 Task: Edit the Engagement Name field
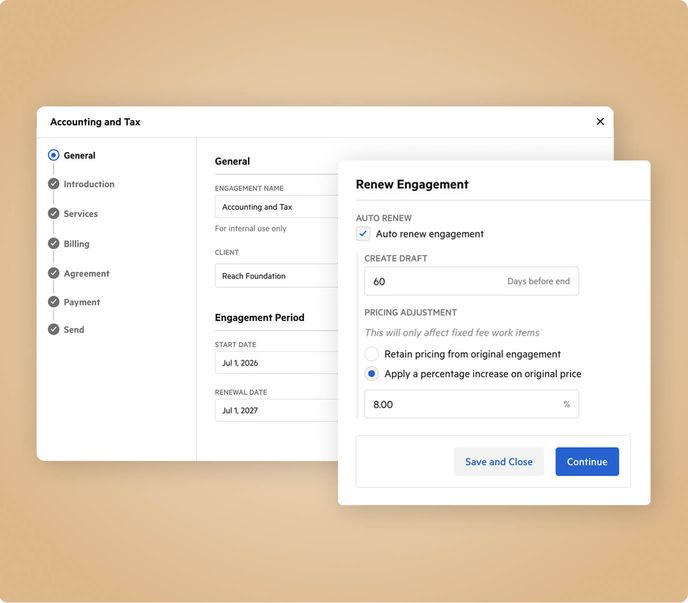coord(276,207)
